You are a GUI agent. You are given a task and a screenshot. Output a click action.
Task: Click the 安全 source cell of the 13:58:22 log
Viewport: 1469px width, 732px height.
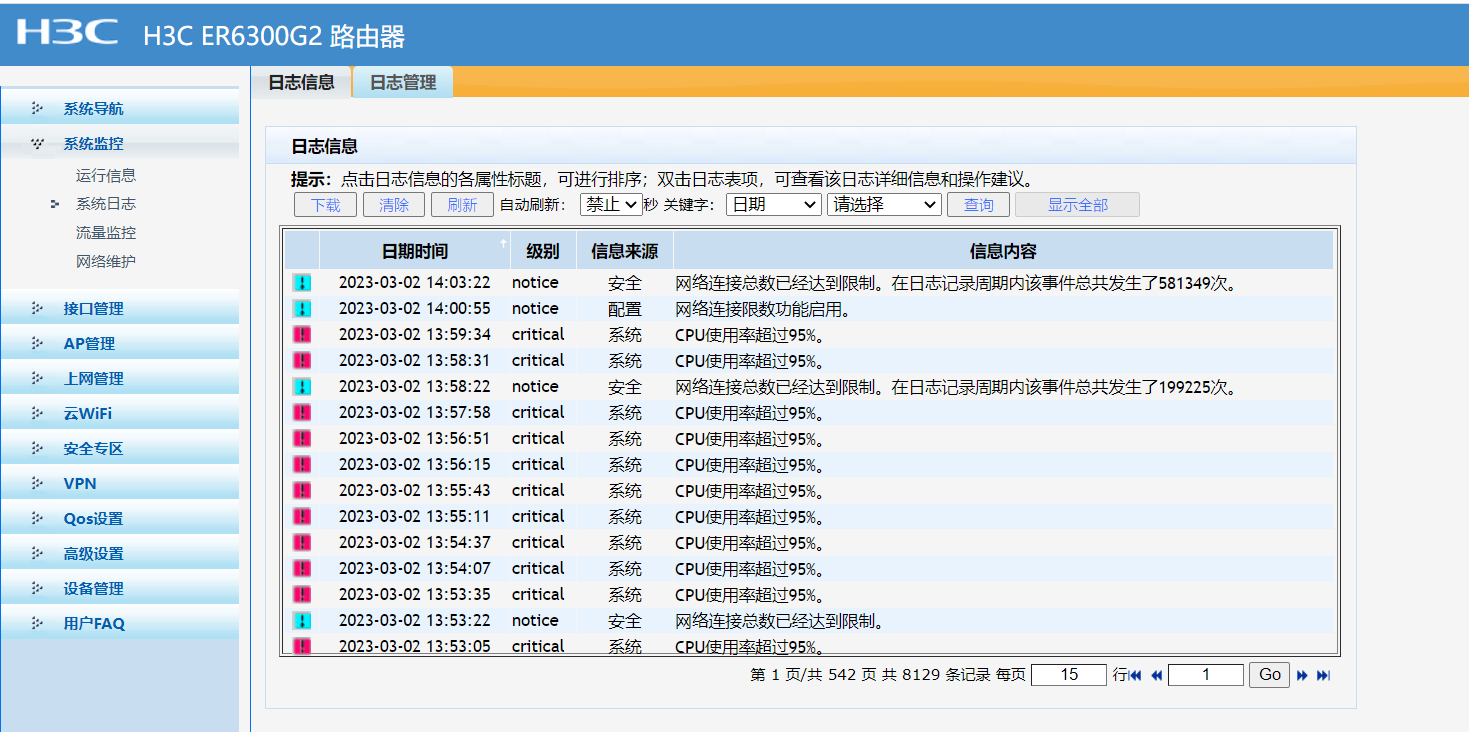point(625,388)
